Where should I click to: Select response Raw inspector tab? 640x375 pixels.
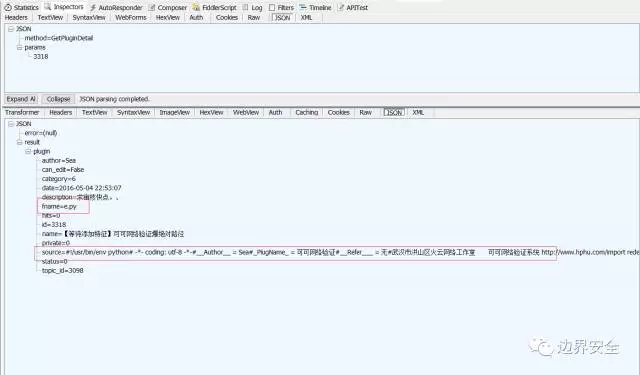[365, 112]
